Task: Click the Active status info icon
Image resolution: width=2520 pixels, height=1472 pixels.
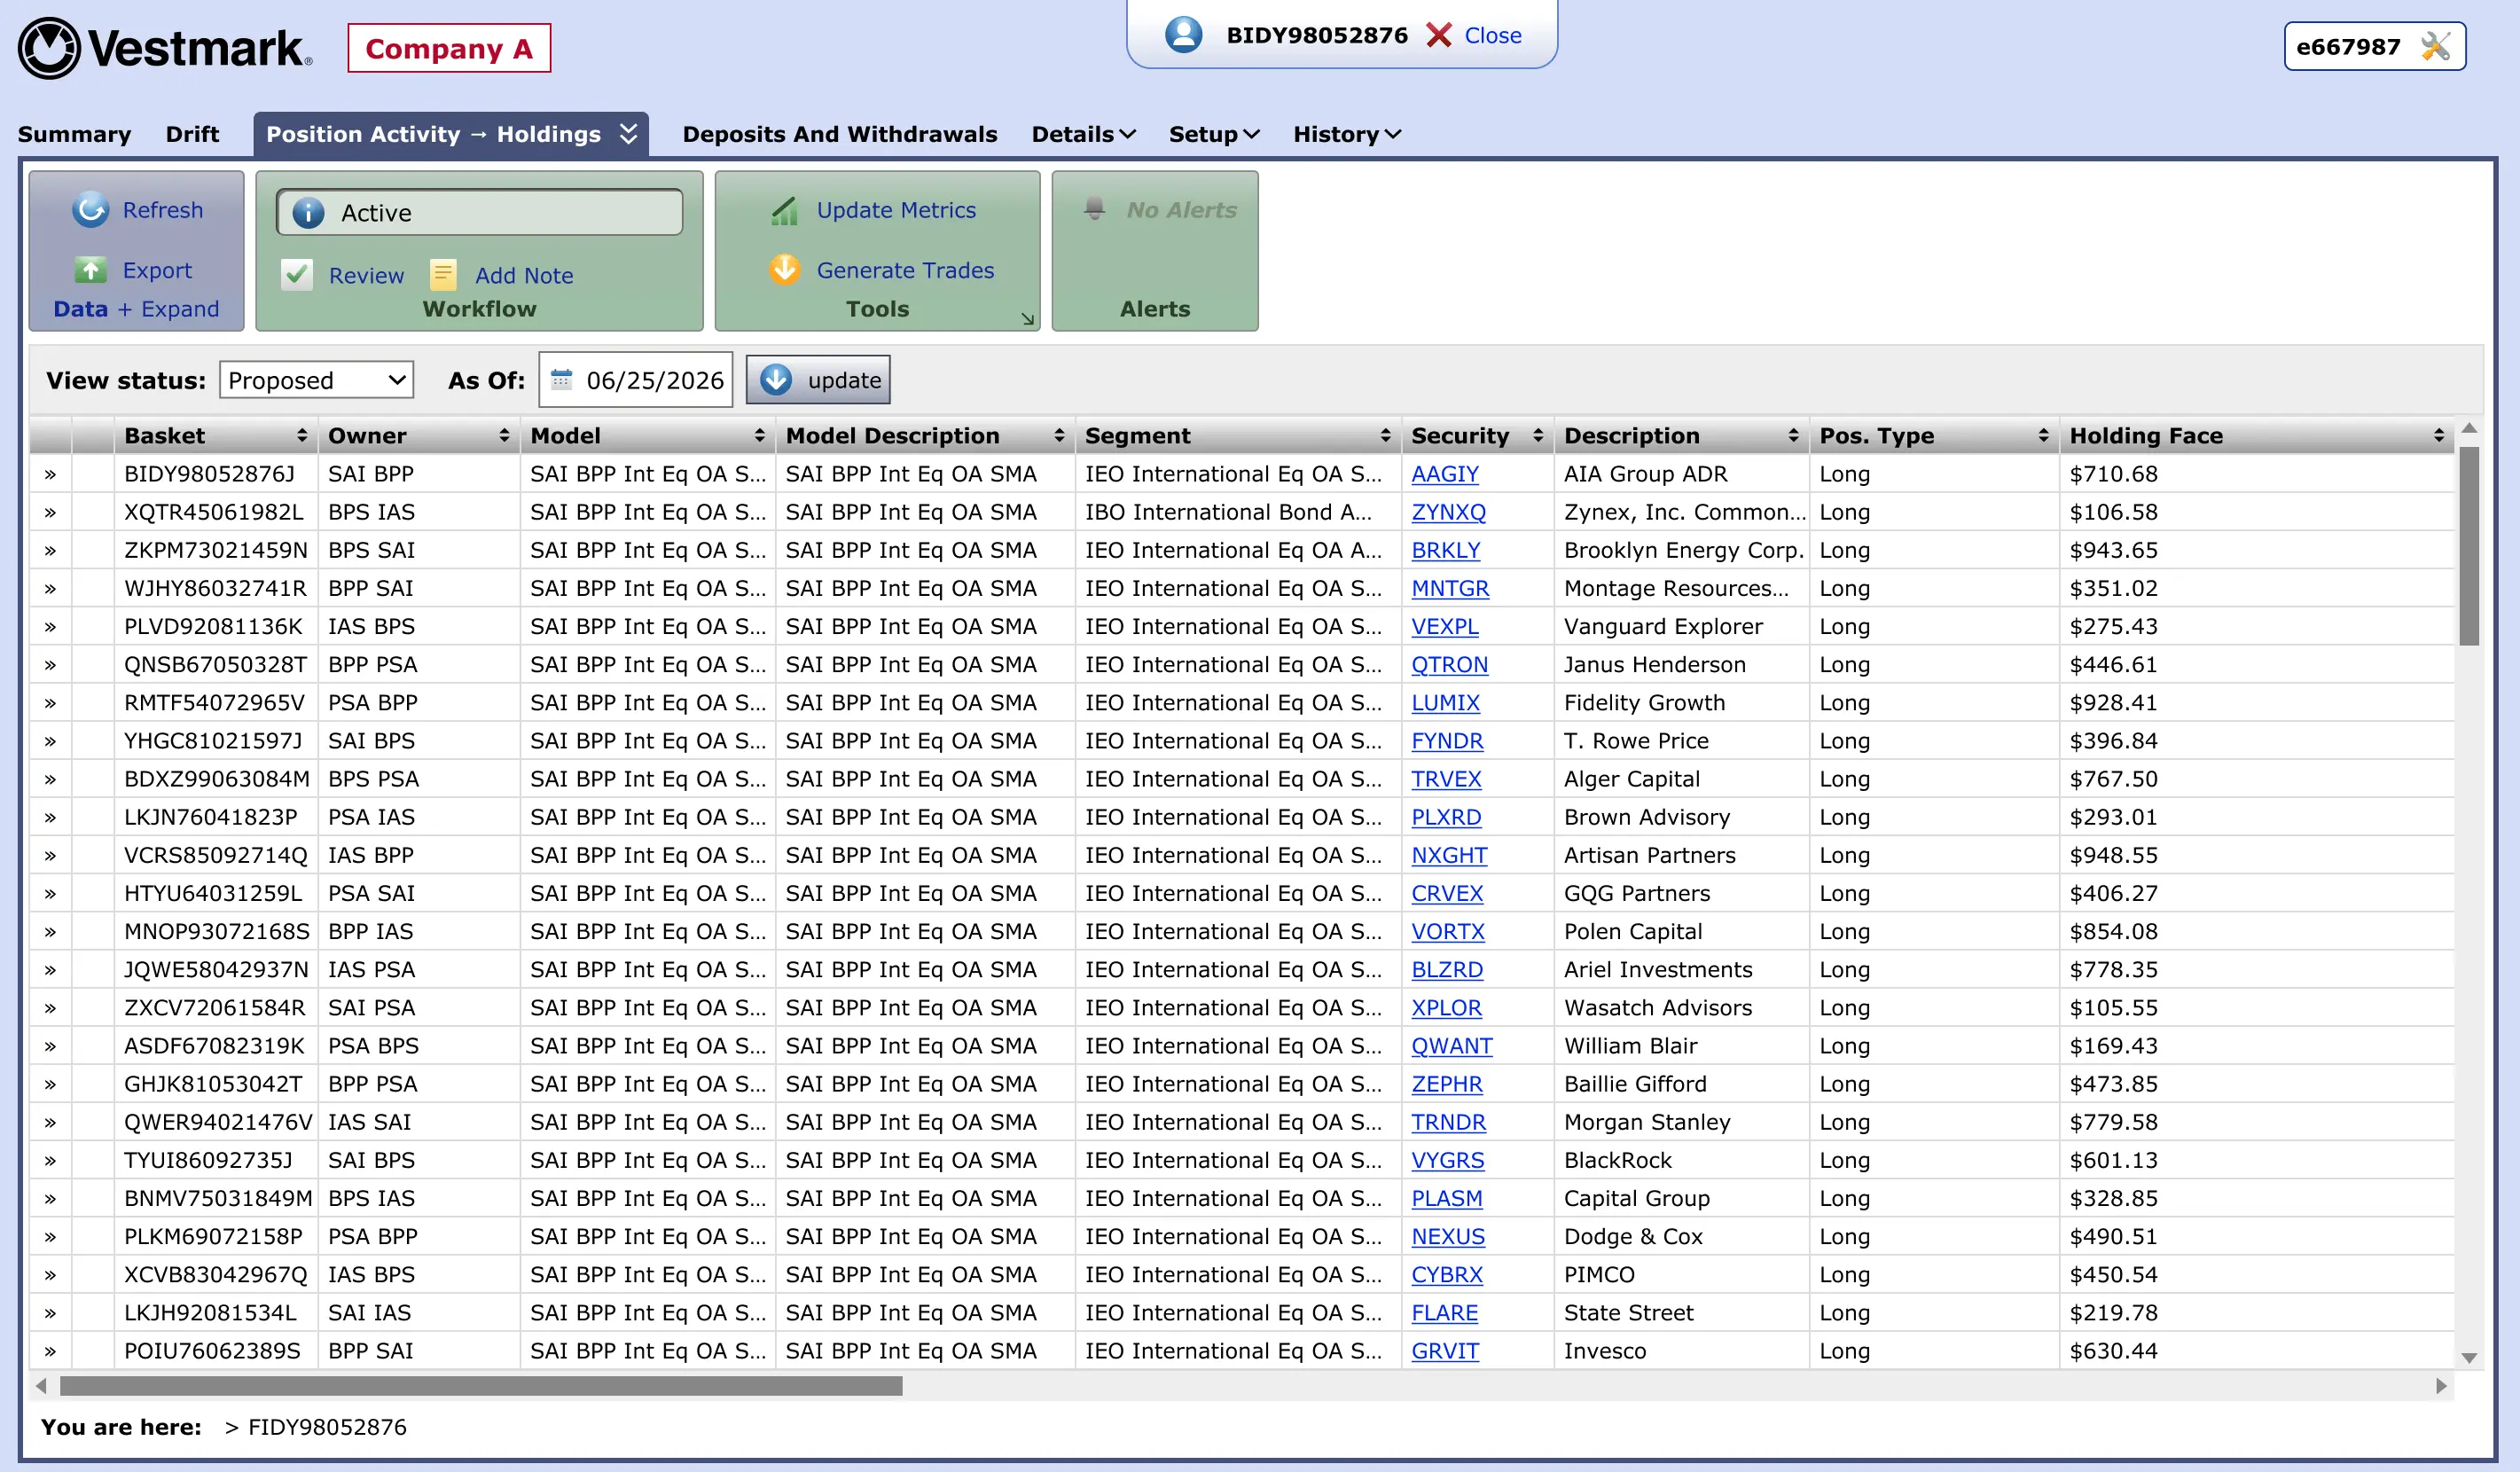Action: click(x=308, y=213)
